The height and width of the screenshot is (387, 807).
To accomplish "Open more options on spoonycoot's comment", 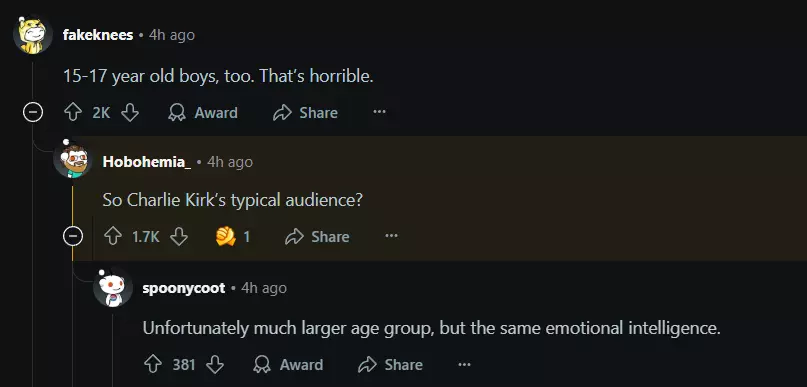I will pos(464,364).
